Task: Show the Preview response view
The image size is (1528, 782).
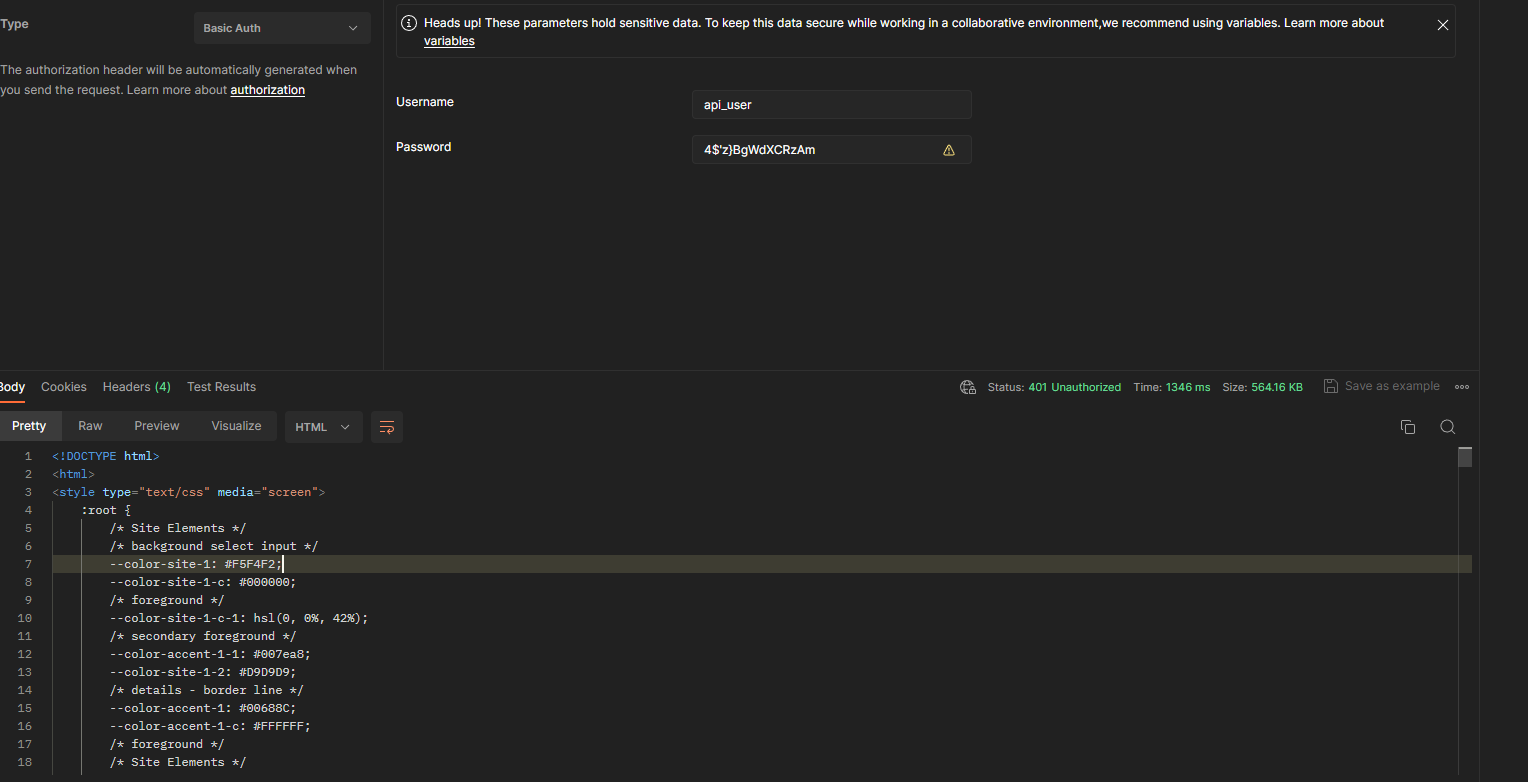Action: 157,426
